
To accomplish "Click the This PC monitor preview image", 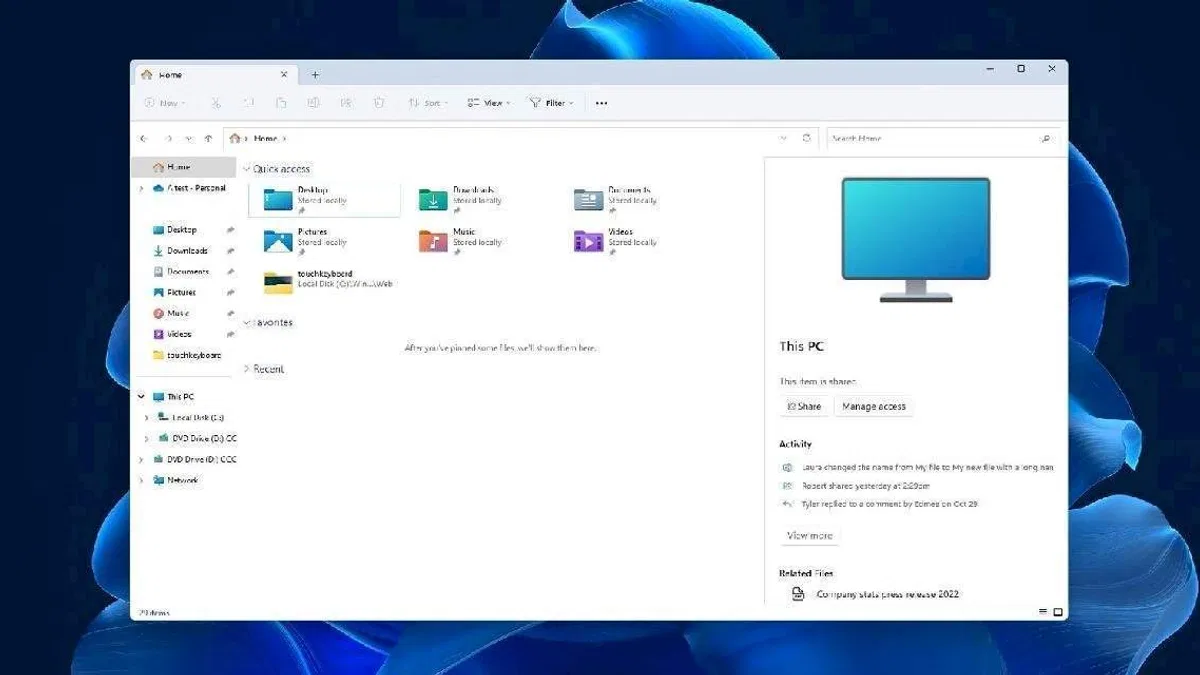I will (915, 239).
